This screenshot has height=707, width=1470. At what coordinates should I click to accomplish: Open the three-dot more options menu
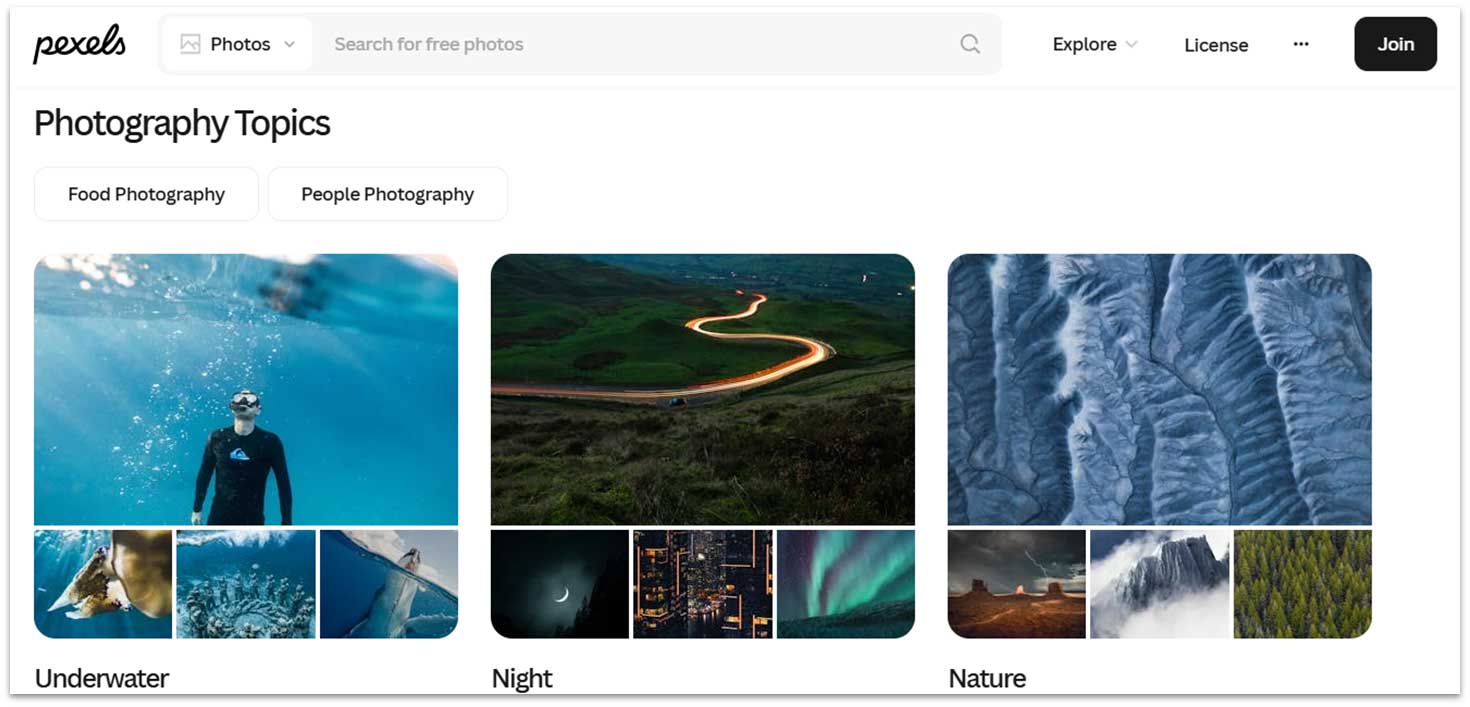(1300, 44)
